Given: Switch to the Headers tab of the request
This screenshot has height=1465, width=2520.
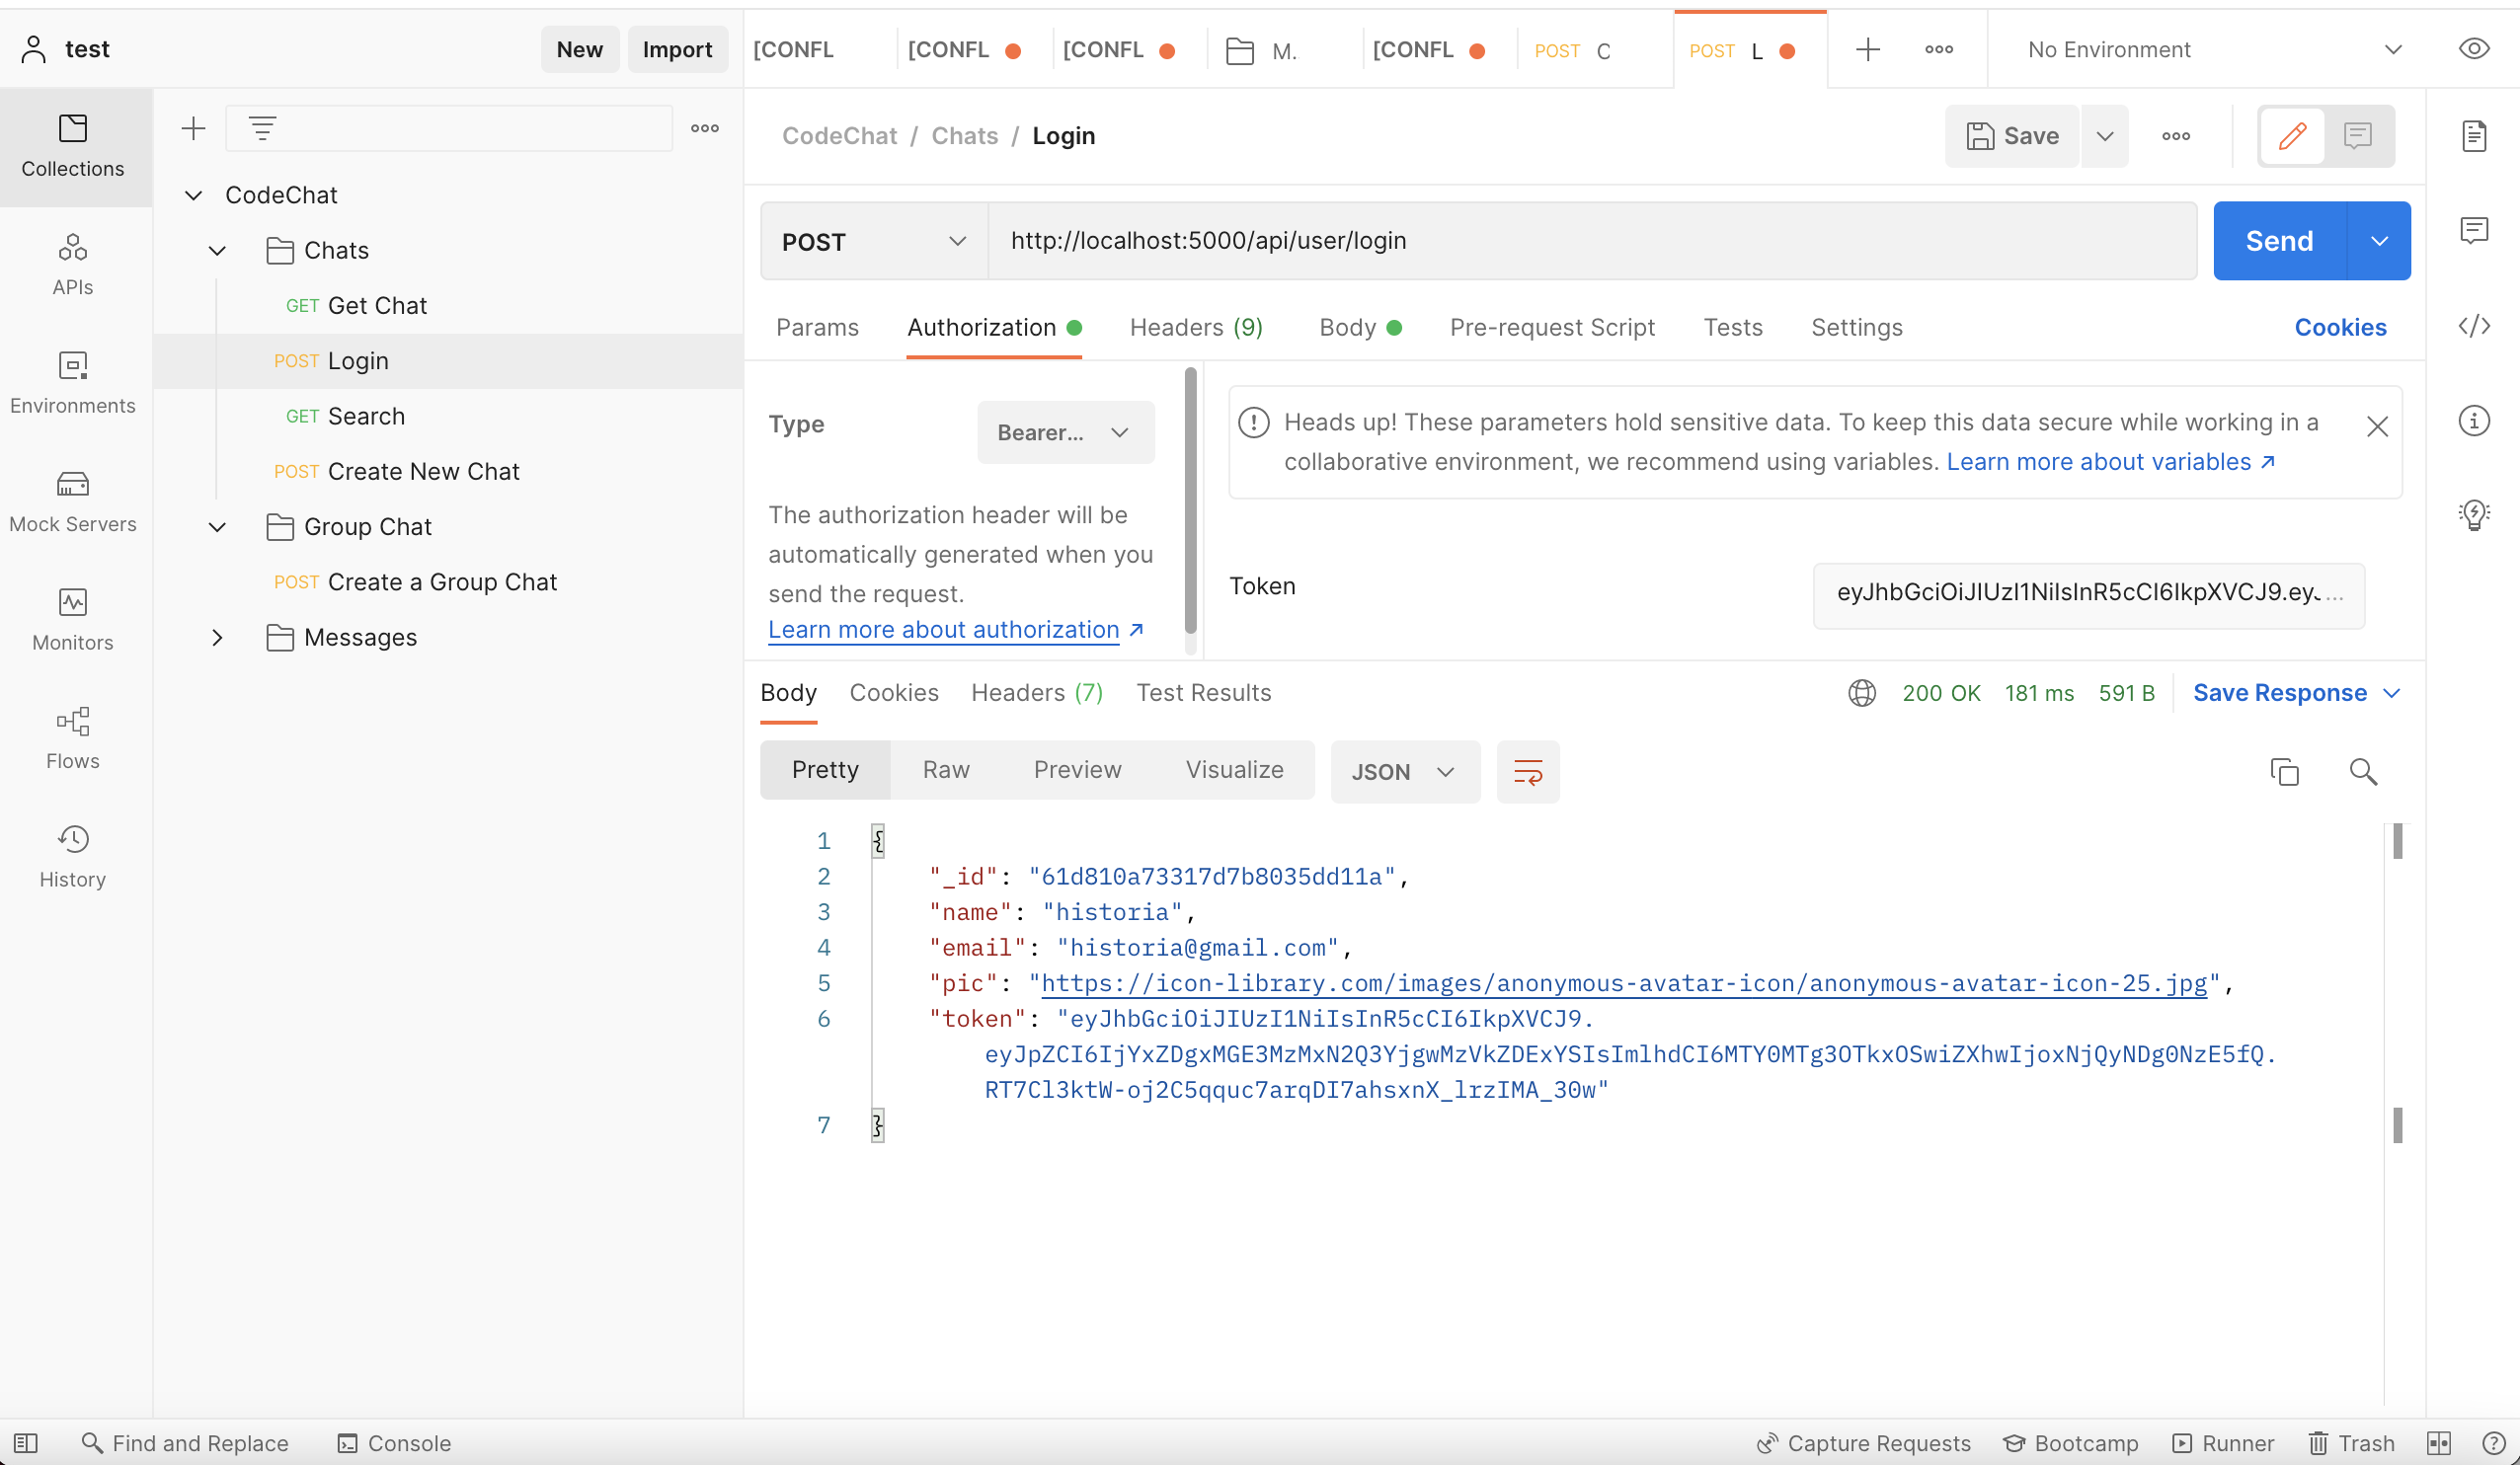Looking at the screenshot, I should (x=1196, y=327).
